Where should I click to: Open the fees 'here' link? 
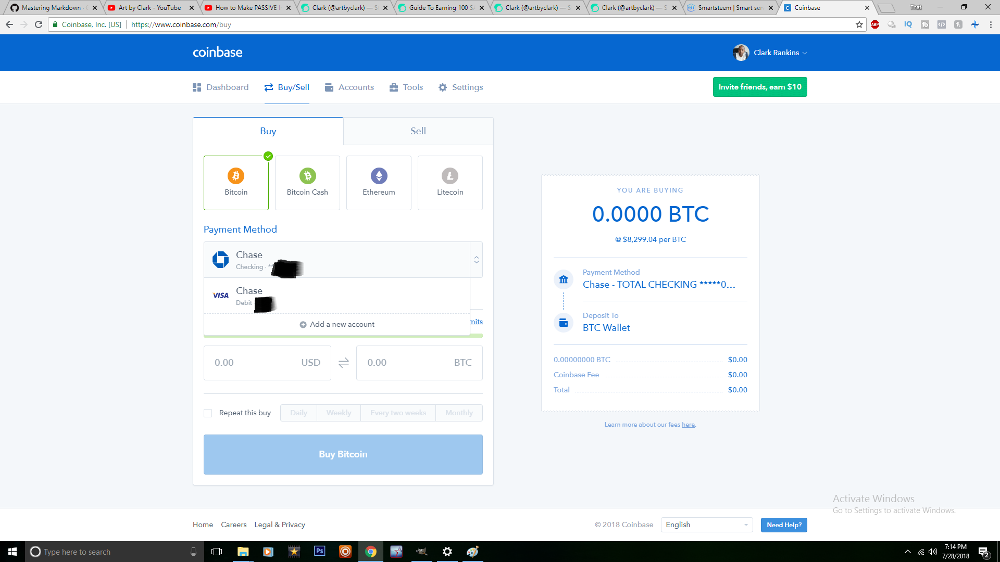(688, 425)
